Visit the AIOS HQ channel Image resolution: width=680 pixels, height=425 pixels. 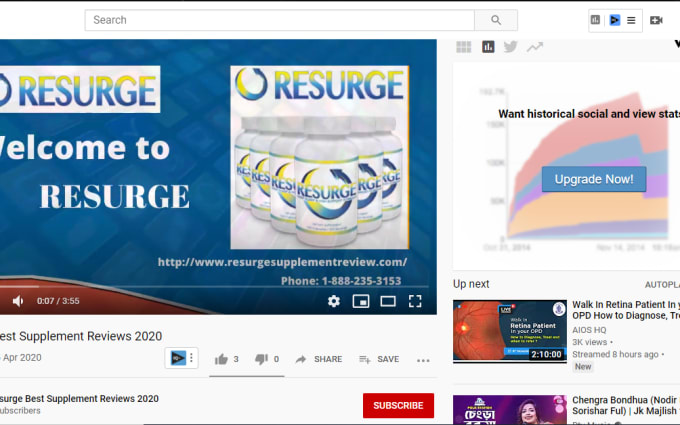(589, 330)
